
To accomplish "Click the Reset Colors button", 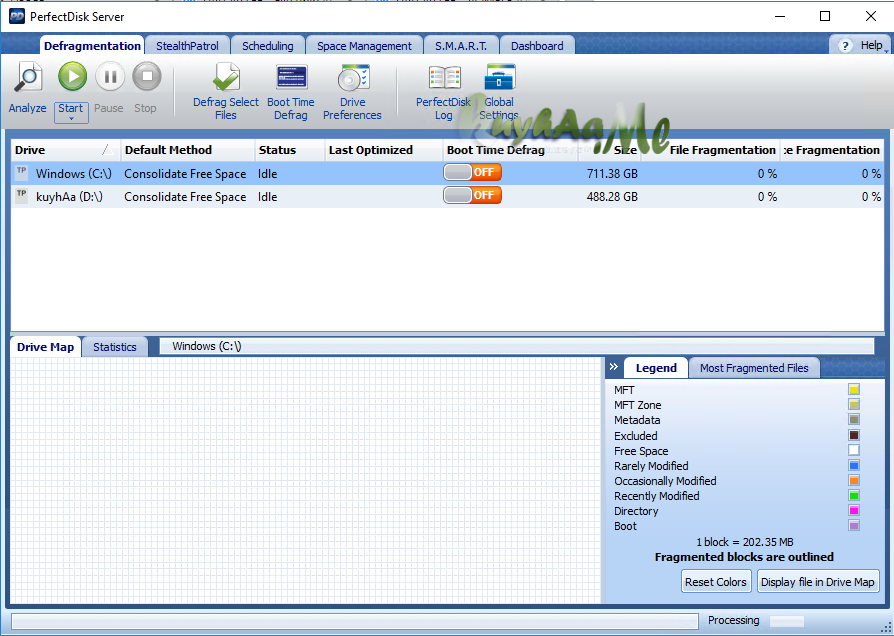I will [716, 582].
